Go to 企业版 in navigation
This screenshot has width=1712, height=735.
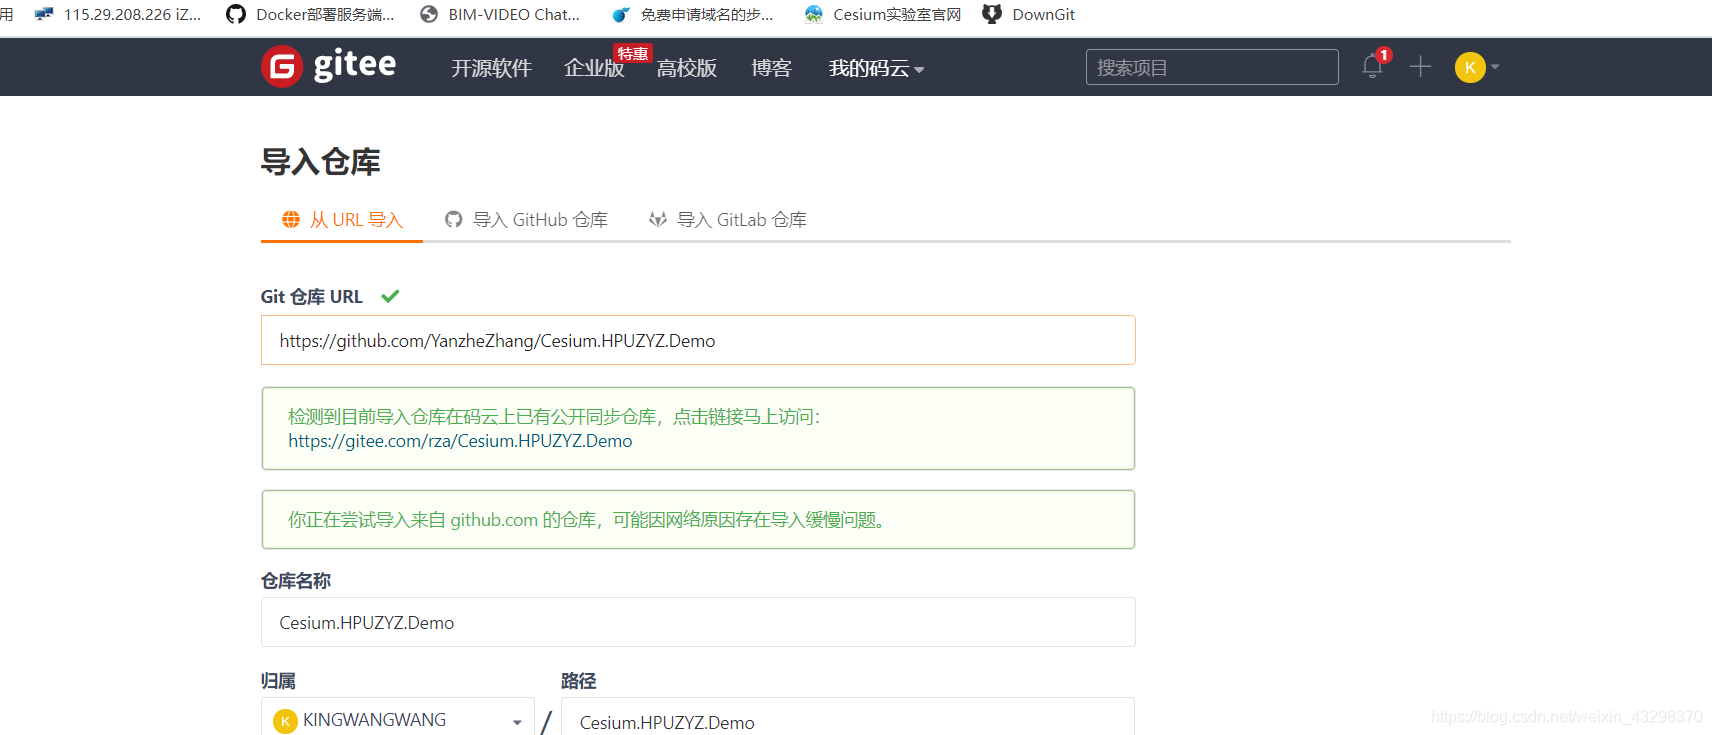tap(594, 68)
